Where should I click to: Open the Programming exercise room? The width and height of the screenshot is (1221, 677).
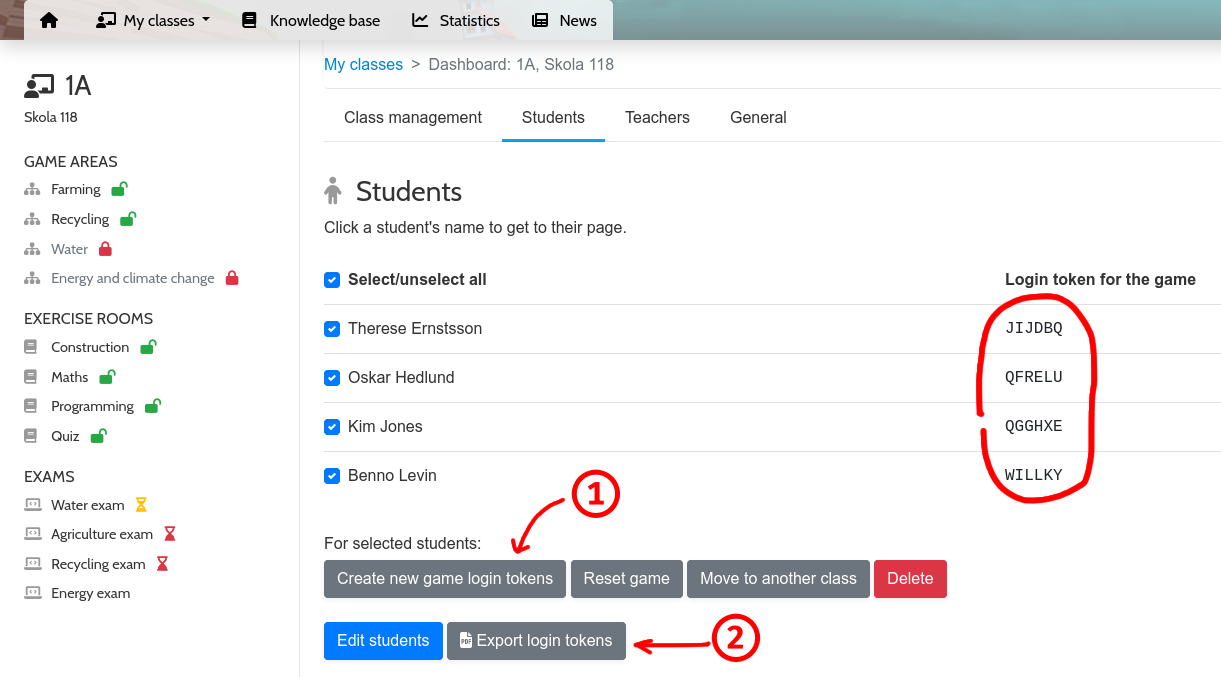coord(92,407)
